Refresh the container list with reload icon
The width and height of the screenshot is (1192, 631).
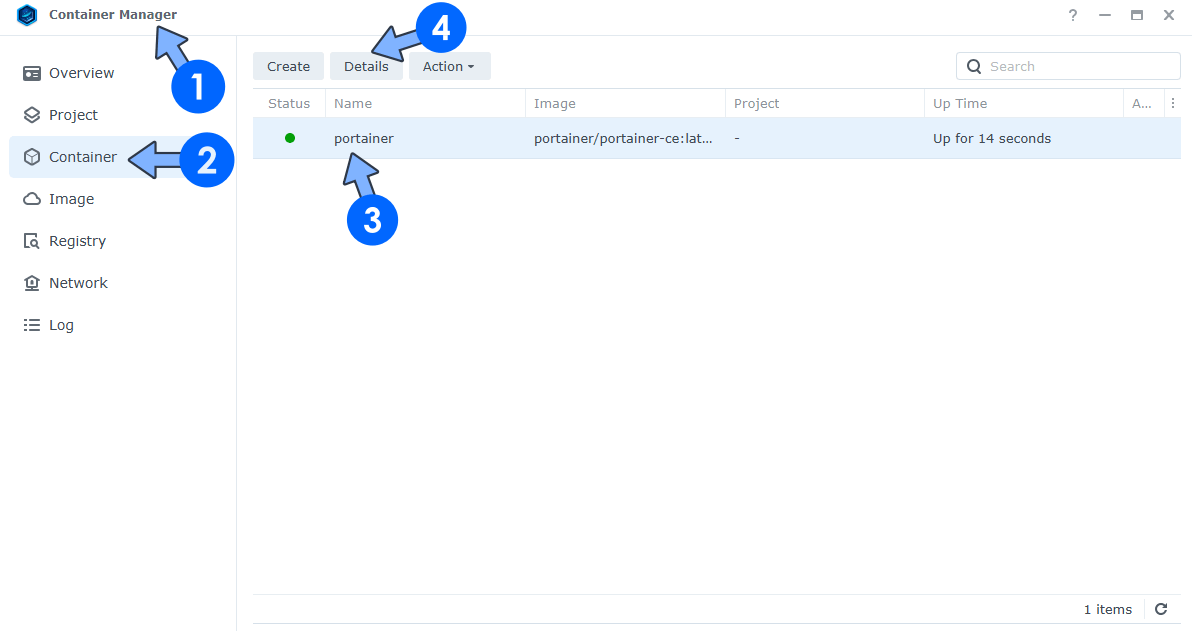(x=1161, y=609)
